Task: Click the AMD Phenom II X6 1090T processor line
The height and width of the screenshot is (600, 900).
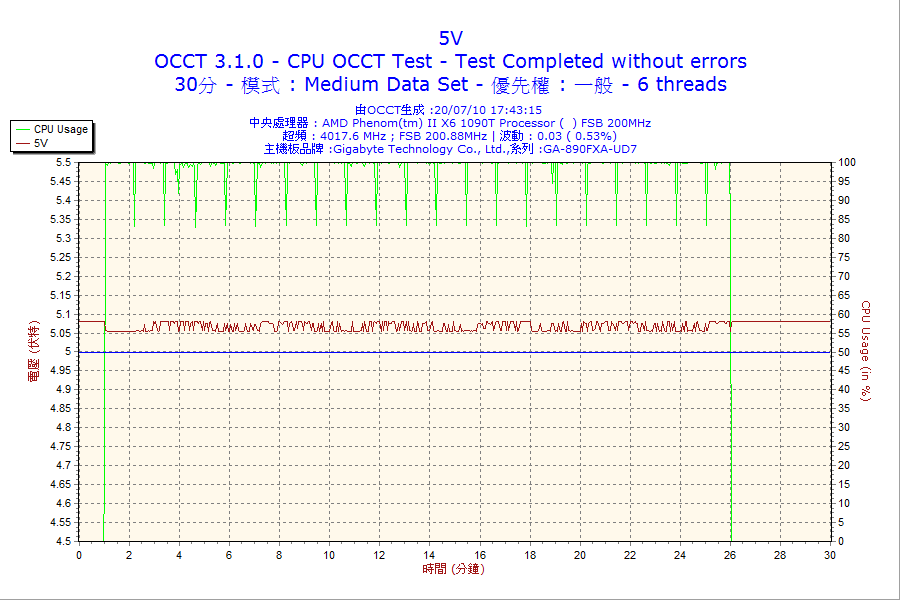Action: [450, 123]
